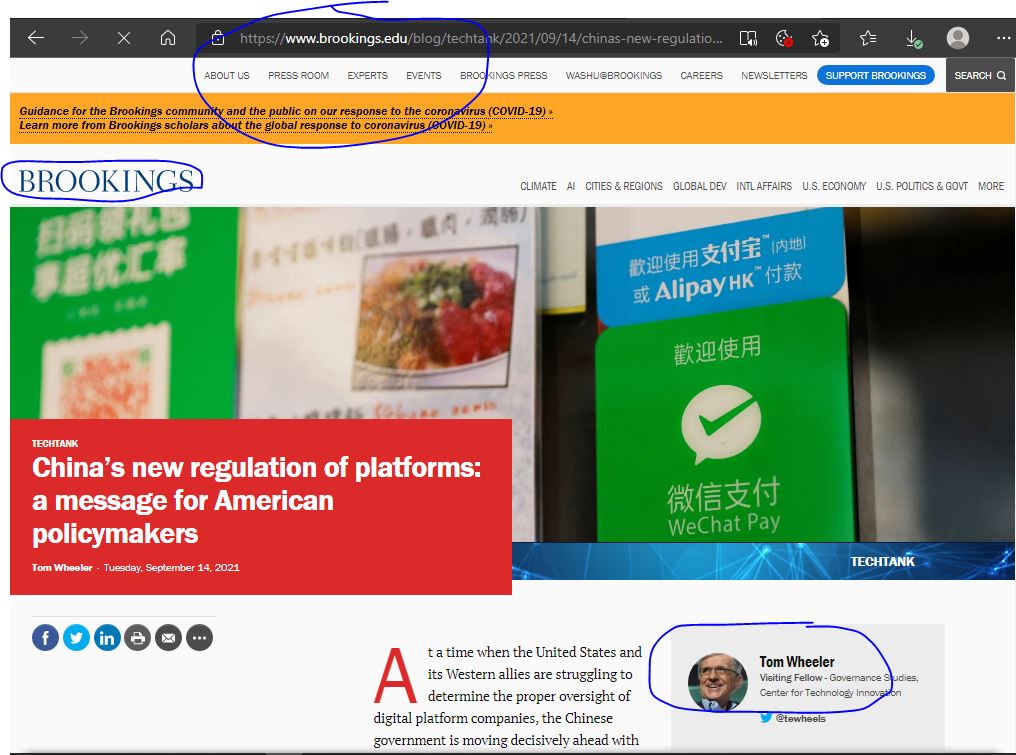The height and width of the screenshot is (755, 1016).
Task: Open the browser settings ellipsis menu
Action: click(x=1003, y=38)
